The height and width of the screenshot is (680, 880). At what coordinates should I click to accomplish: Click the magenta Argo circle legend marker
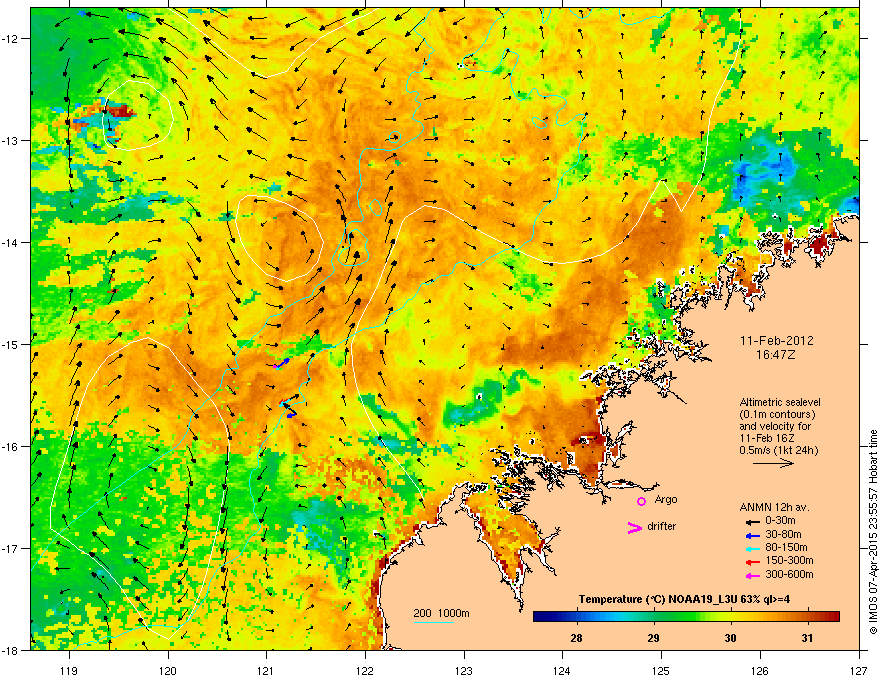coord(641,501)
